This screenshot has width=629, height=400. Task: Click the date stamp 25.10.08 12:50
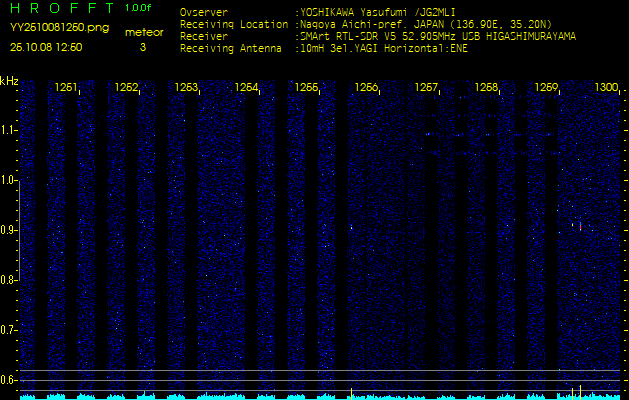46,47
